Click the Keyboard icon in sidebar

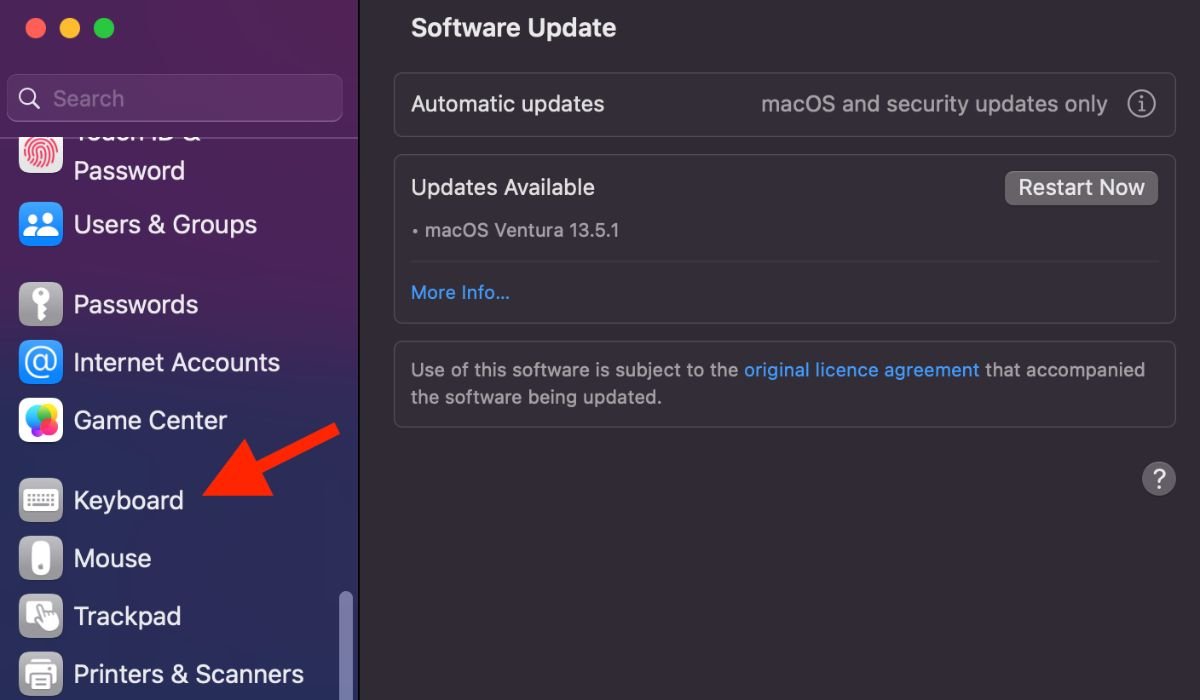point(41,500)
